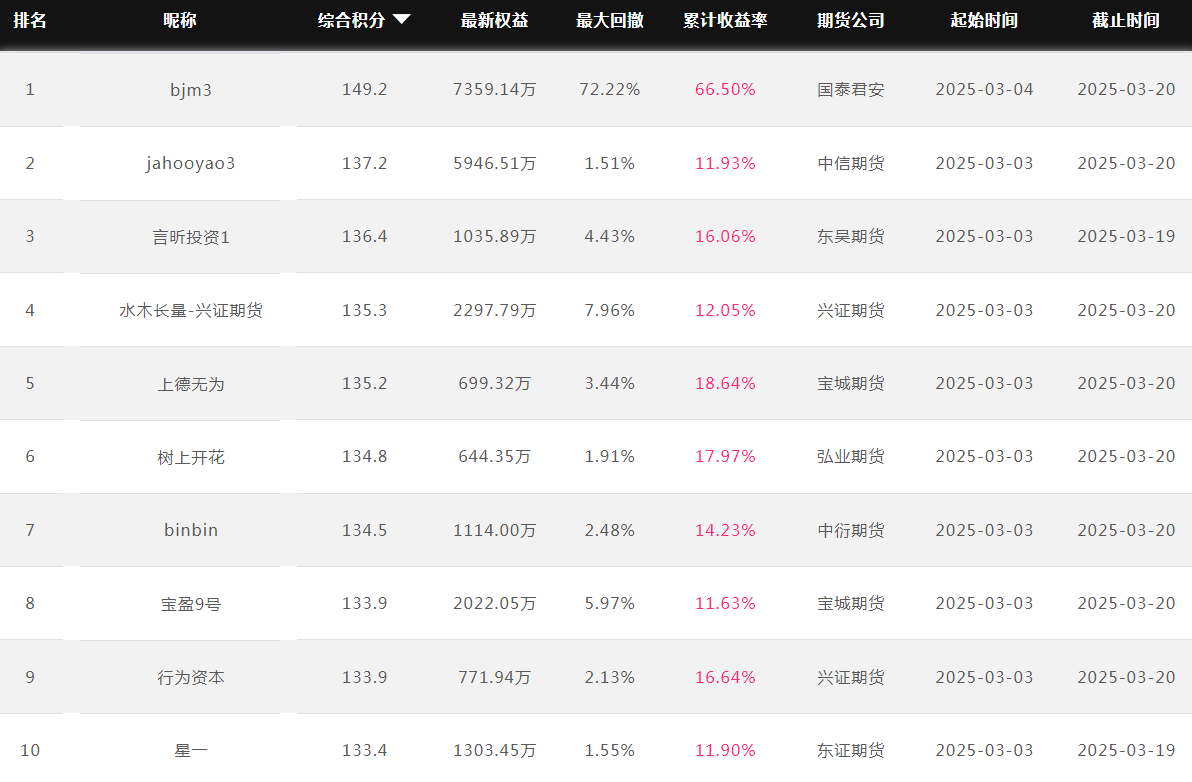Select equity value 699.32万

(494, 383)
